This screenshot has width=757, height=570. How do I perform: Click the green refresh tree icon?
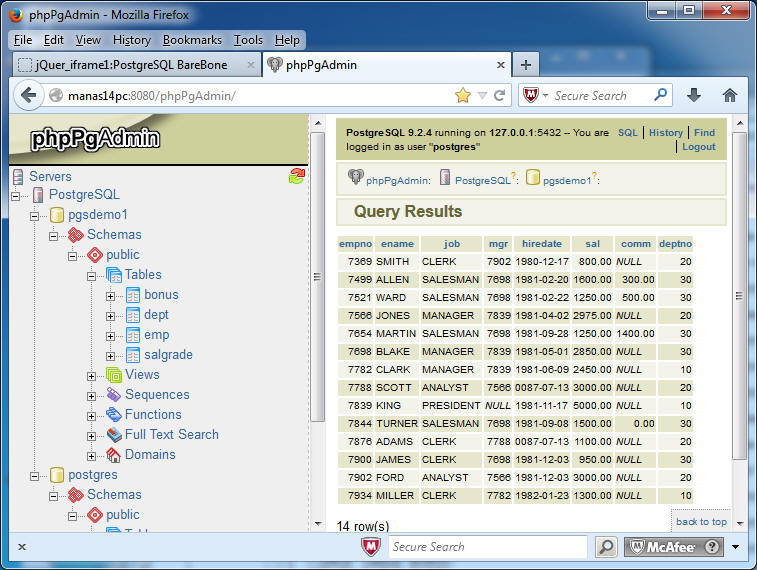pos(297,176)
